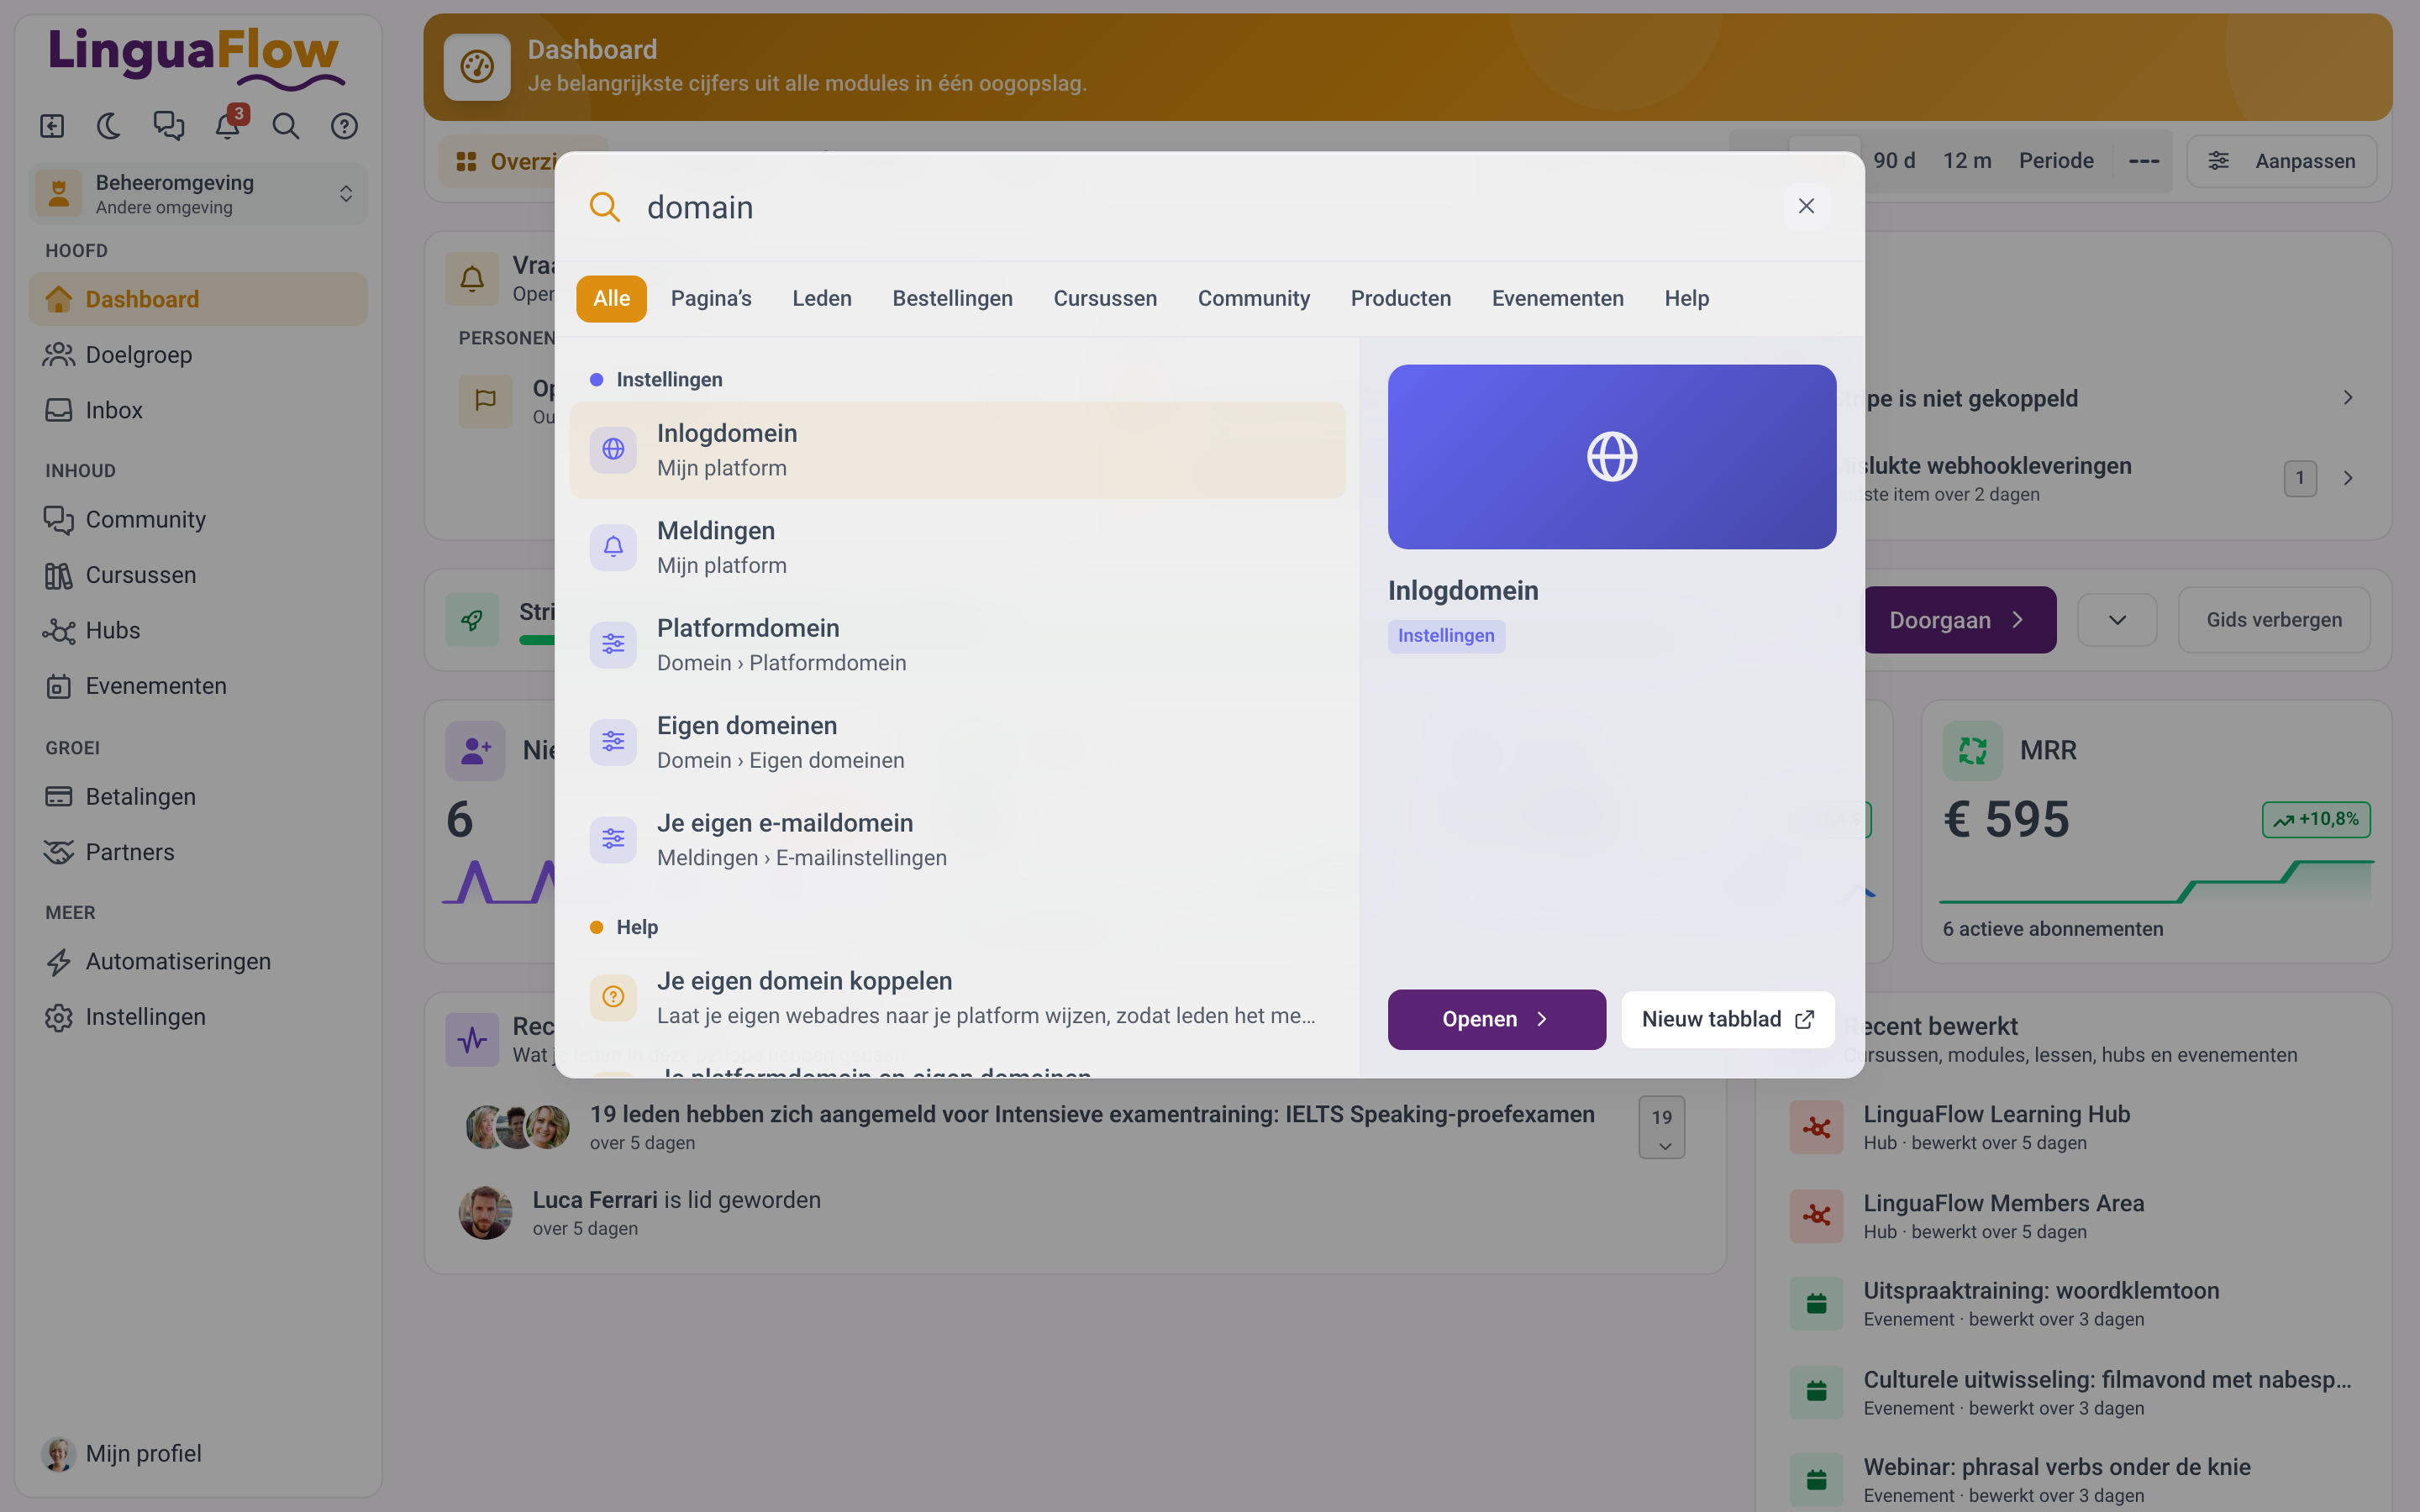Expand Beheeromgeving environment switcher
Image resolution: width=2420 pixels, height=1512 pixels.
click(x=198, y=194)
